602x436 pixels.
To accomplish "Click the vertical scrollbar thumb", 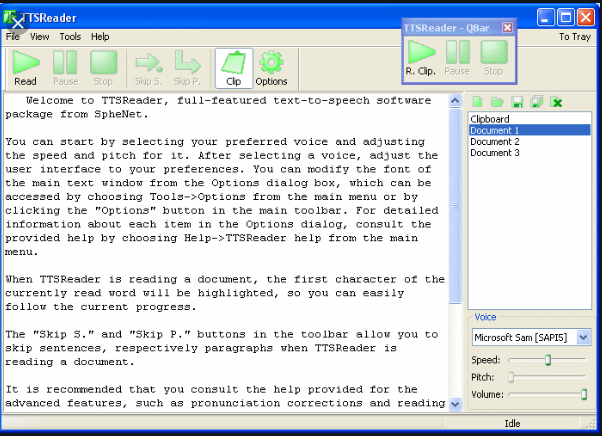I will [x=455, y=206].
